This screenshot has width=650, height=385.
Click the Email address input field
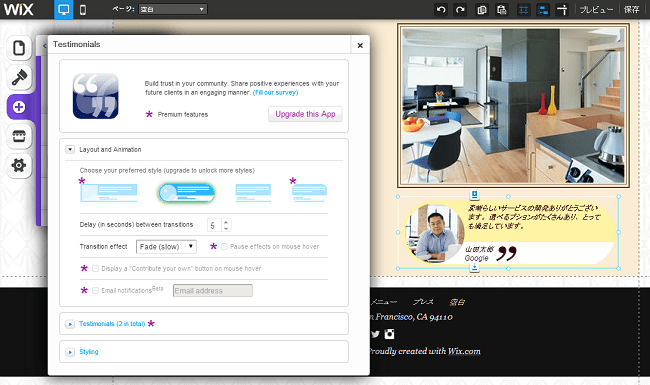coord(213,291)
